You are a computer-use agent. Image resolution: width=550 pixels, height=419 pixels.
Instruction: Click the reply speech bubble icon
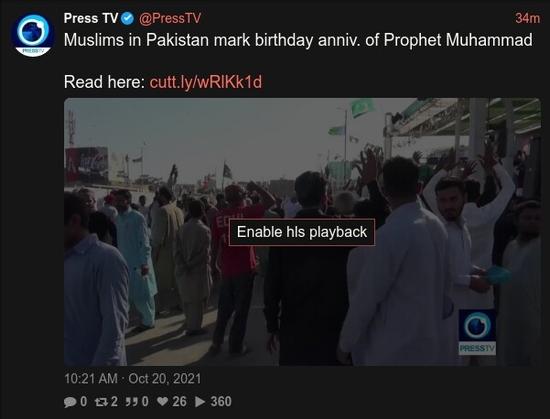(70, 402)
